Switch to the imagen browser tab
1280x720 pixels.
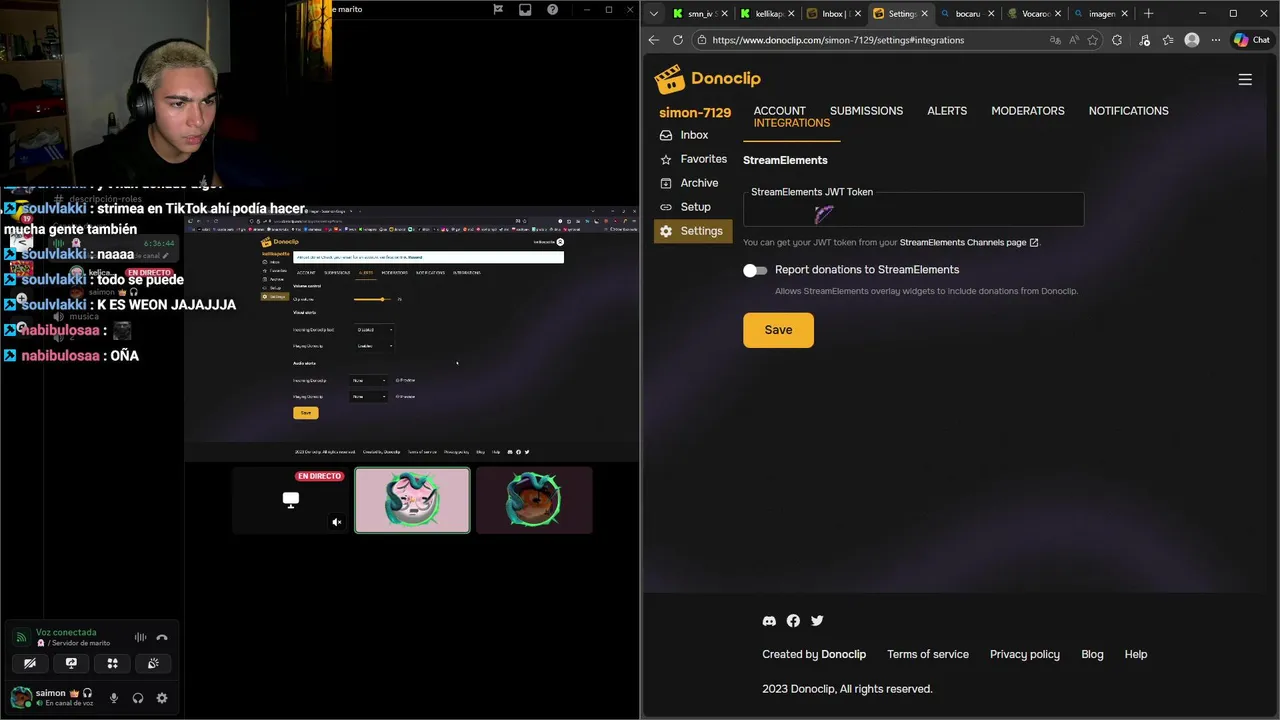coord(1100,14)
